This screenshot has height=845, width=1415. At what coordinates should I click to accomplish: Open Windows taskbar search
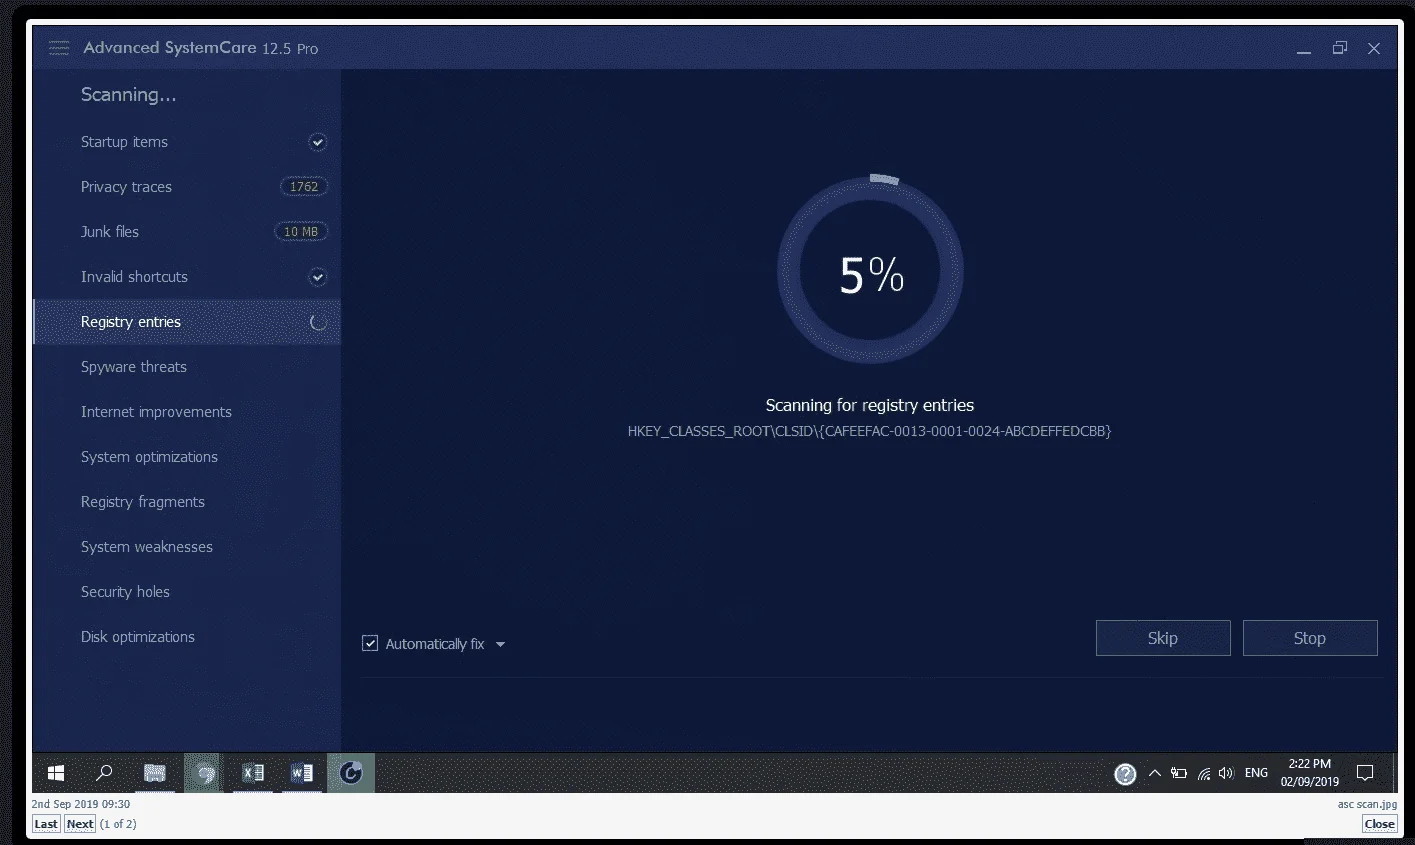[x=104, y=773]
